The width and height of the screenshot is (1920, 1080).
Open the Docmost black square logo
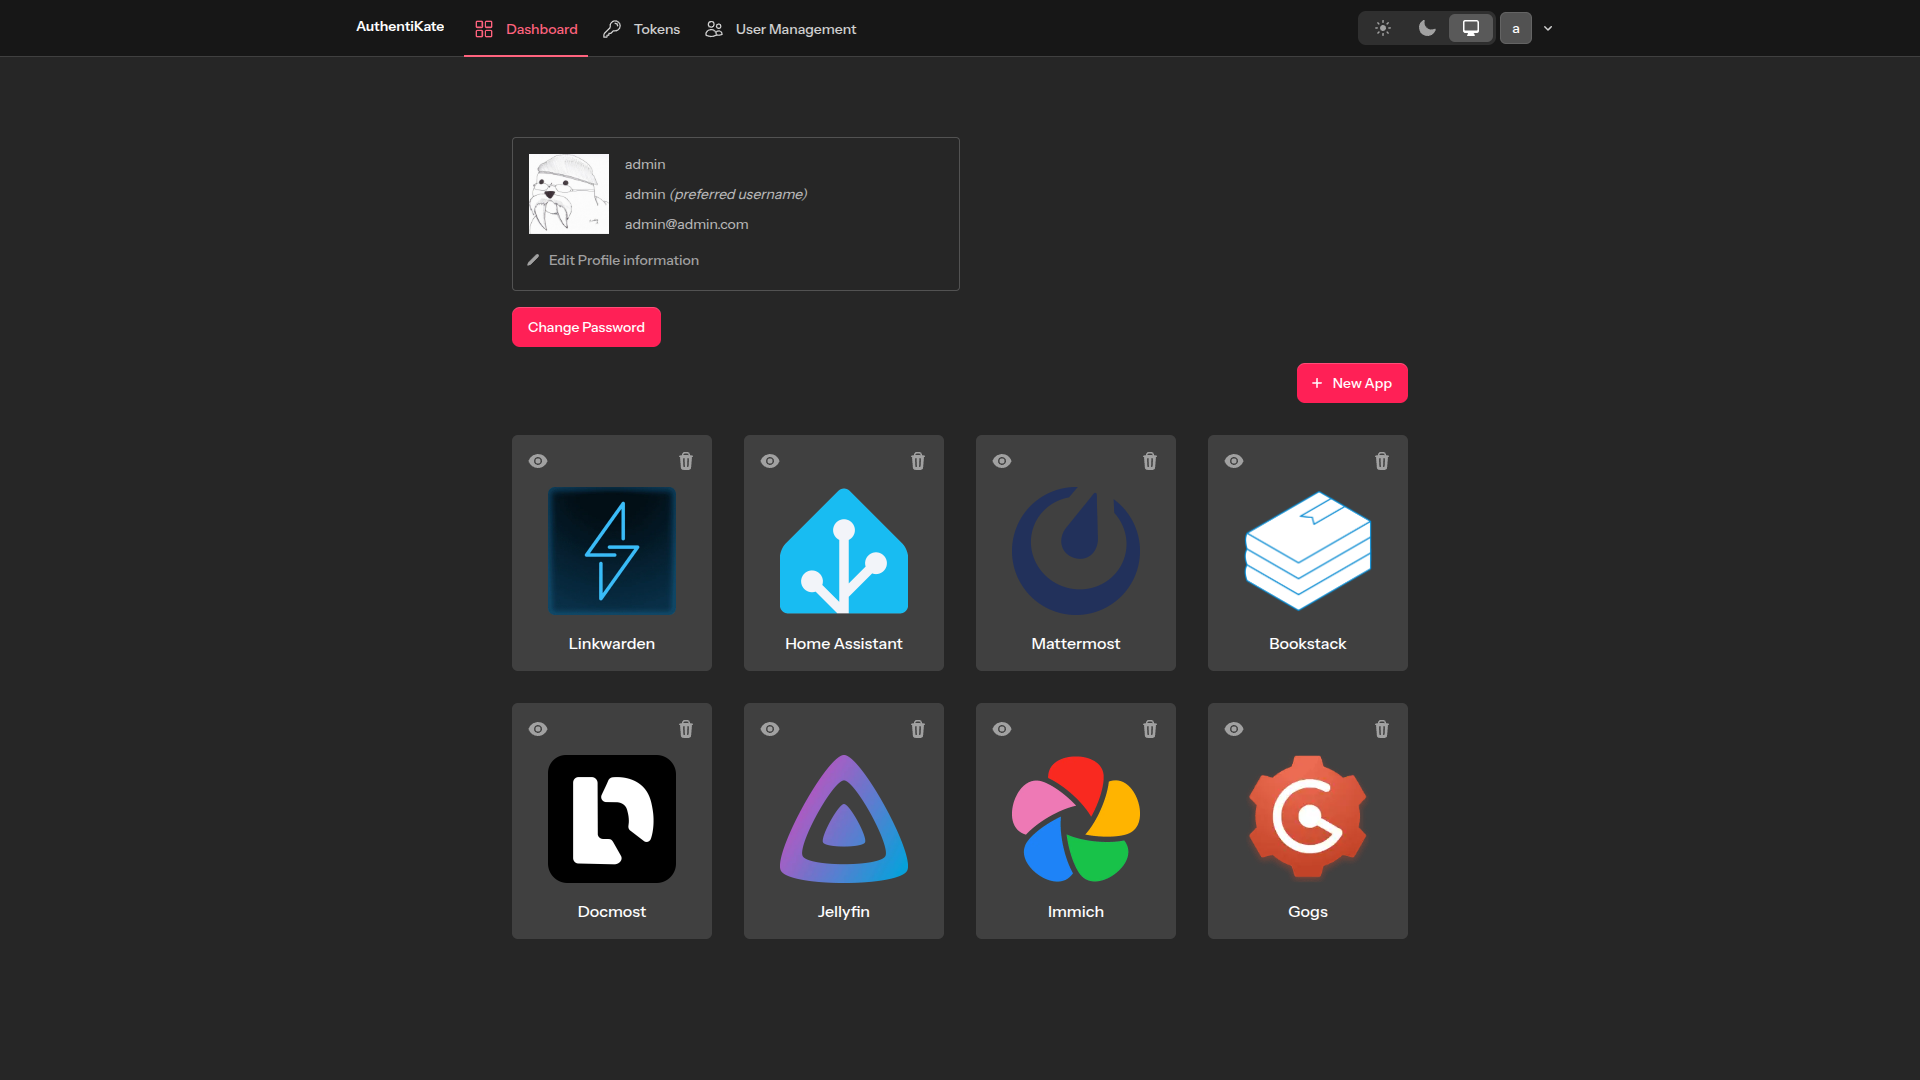(x=612, y=819)
